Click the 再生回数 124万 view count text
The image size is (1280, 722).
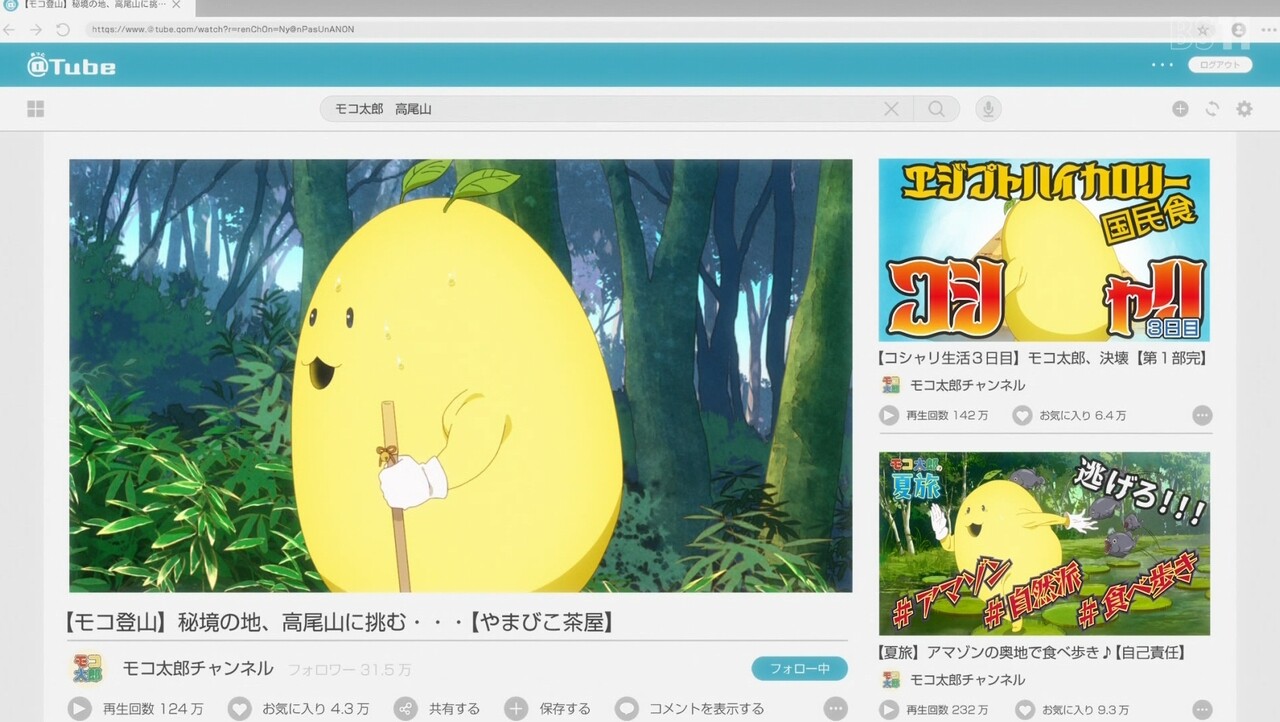153,709
